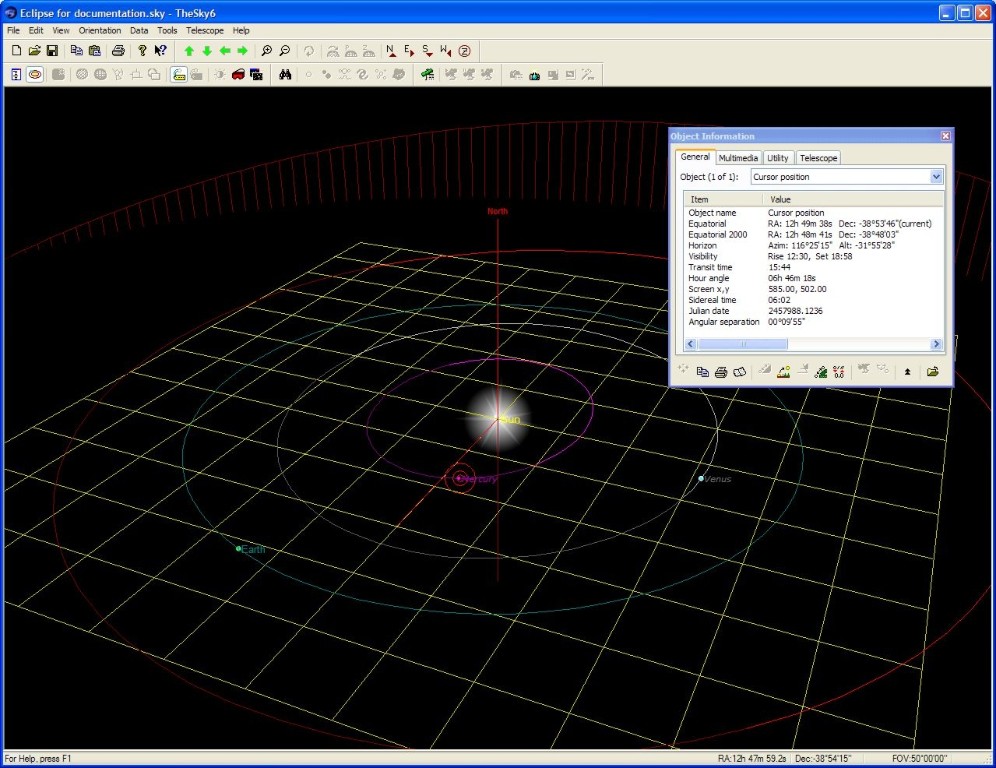
Task: Toggle the red night-vision glasses icon
Action: [238, 74]
